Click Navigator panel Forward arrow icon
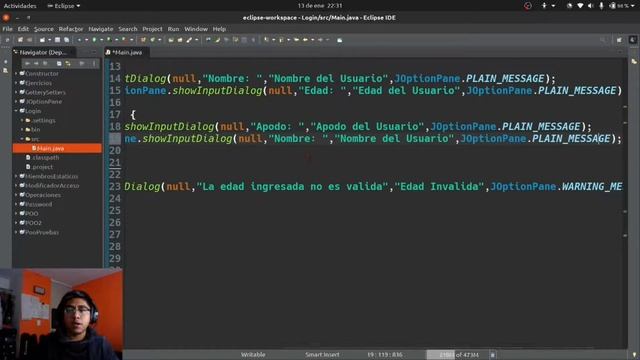 pos(36,64)
